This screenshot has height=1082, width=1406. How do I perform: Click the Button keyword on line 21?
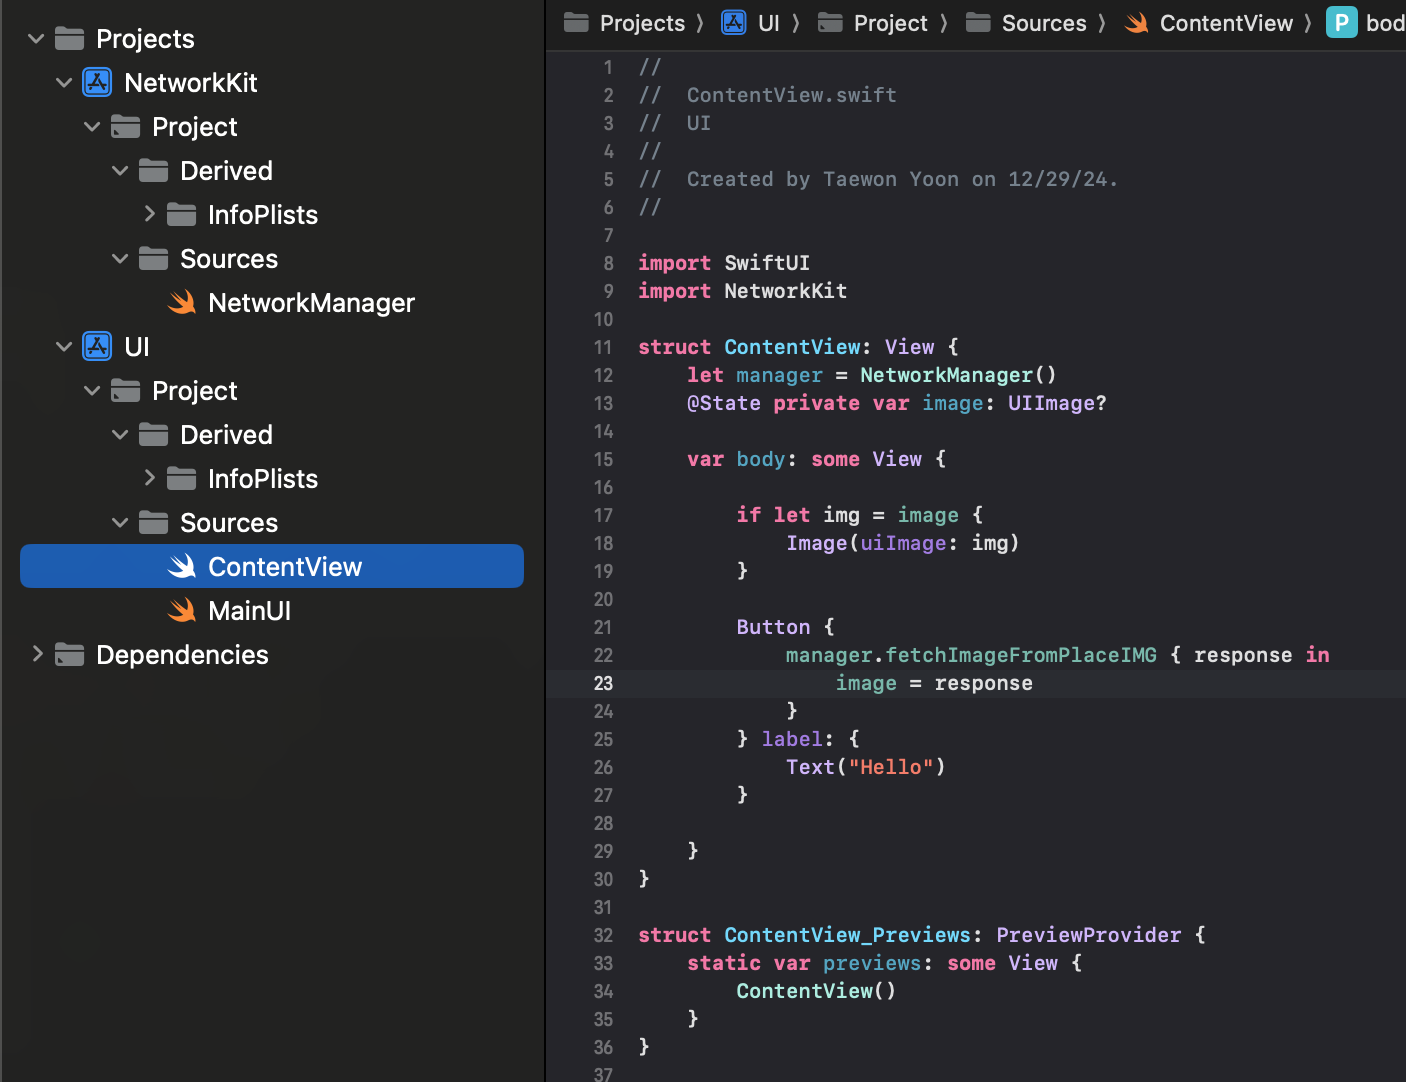tap(773, 627)
